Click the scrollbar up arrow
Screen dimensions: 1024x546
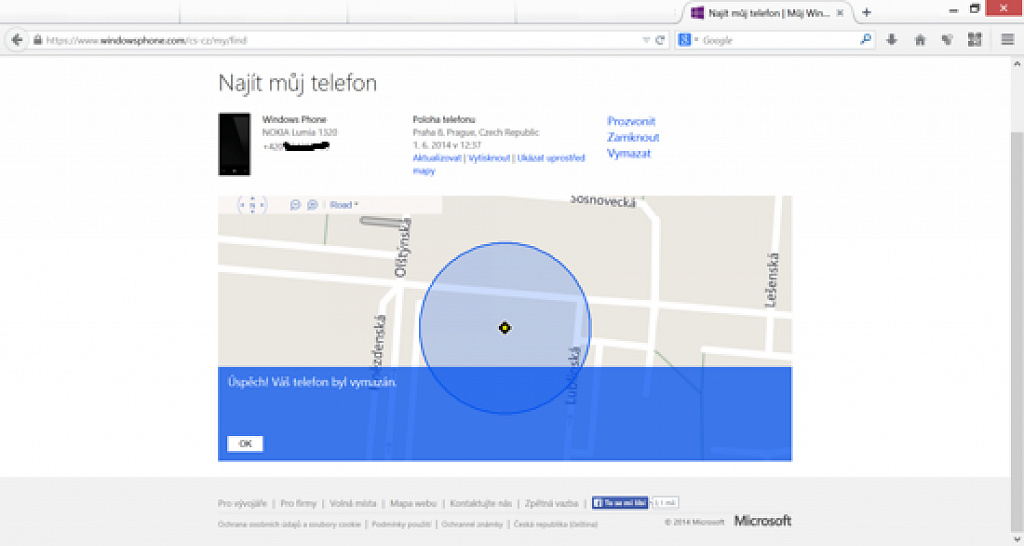tap(1017, 64)
